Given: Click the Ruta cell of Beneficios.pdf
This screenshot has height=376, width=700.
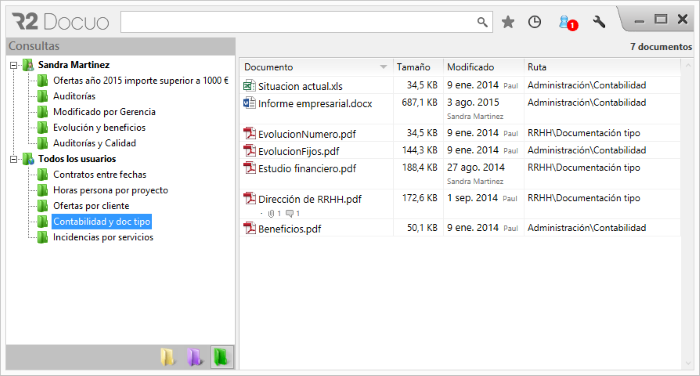Looking at the screenshot, I should pos(587,227).
